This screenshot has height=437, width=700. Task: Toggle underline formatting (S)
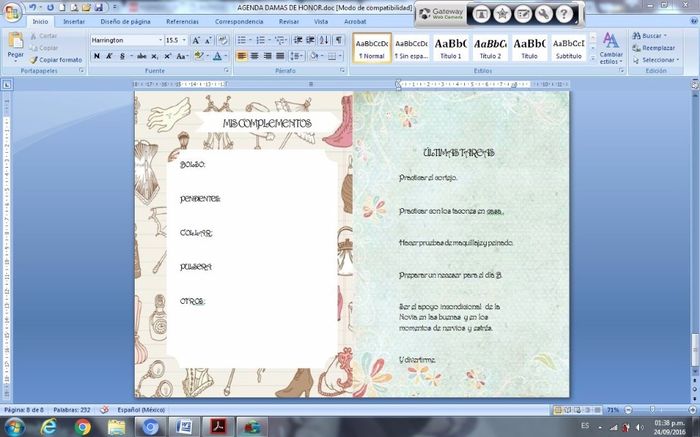[x=122, y=56]
